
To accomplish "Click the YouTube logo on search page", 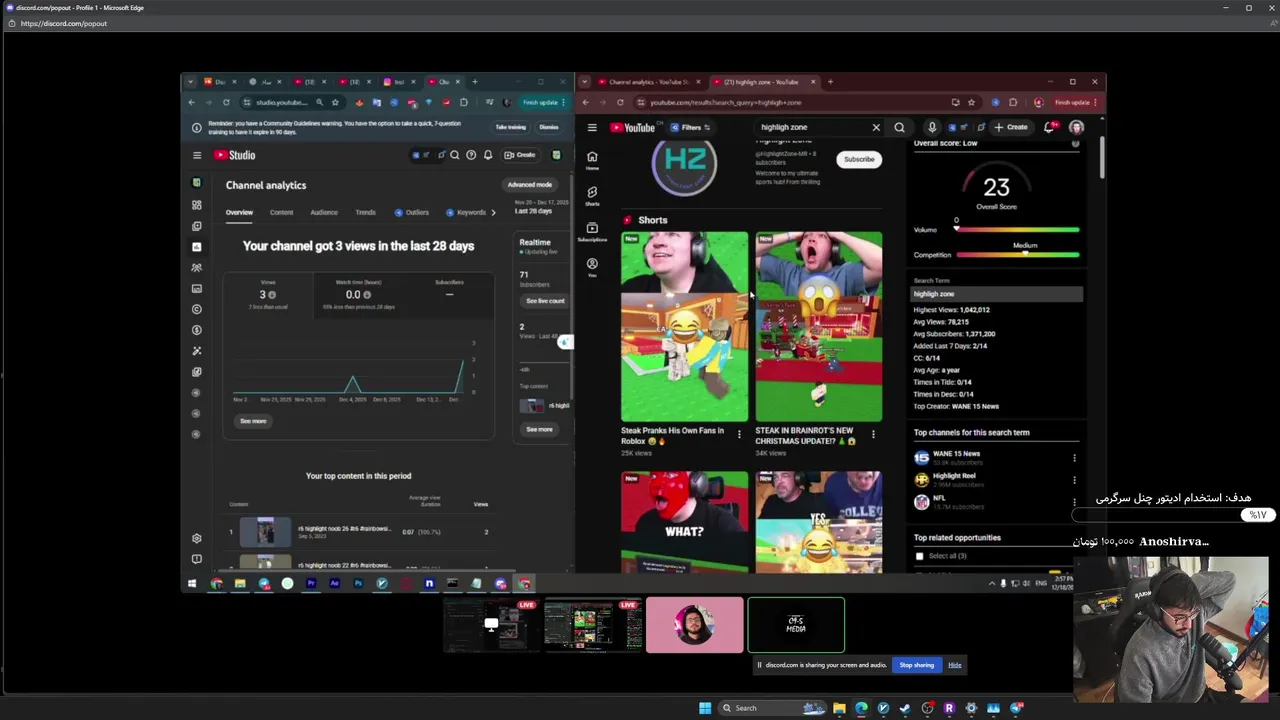I will 633,128.
